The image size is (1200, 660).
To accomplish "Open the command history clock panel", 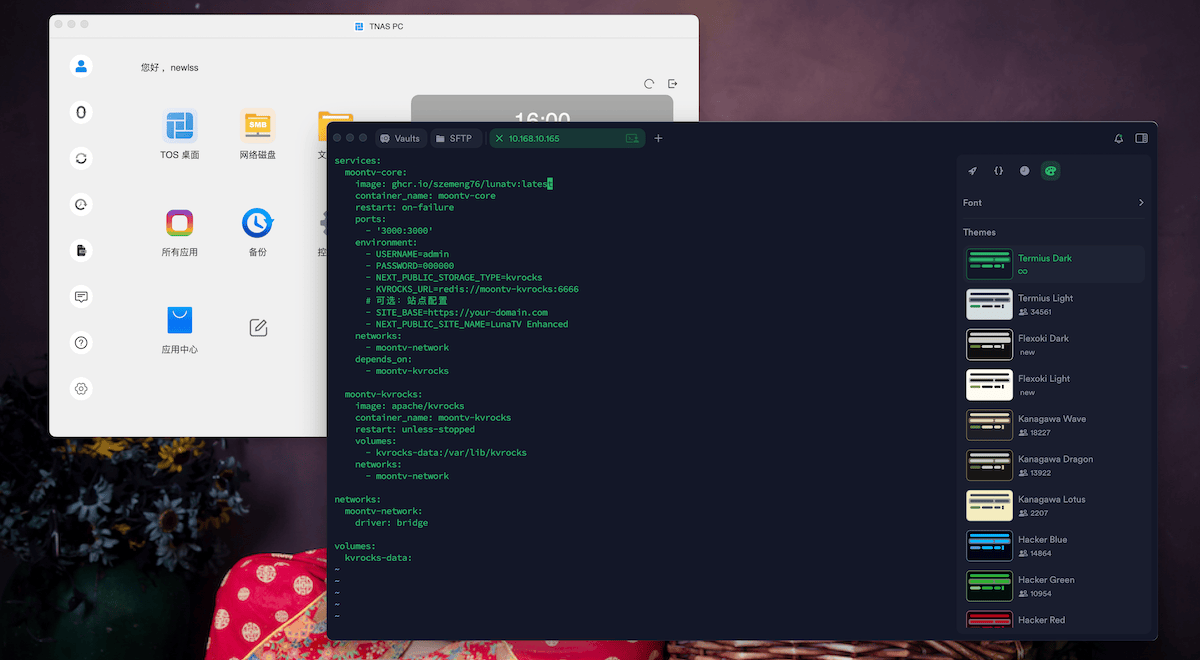I will coord(1024,171).
